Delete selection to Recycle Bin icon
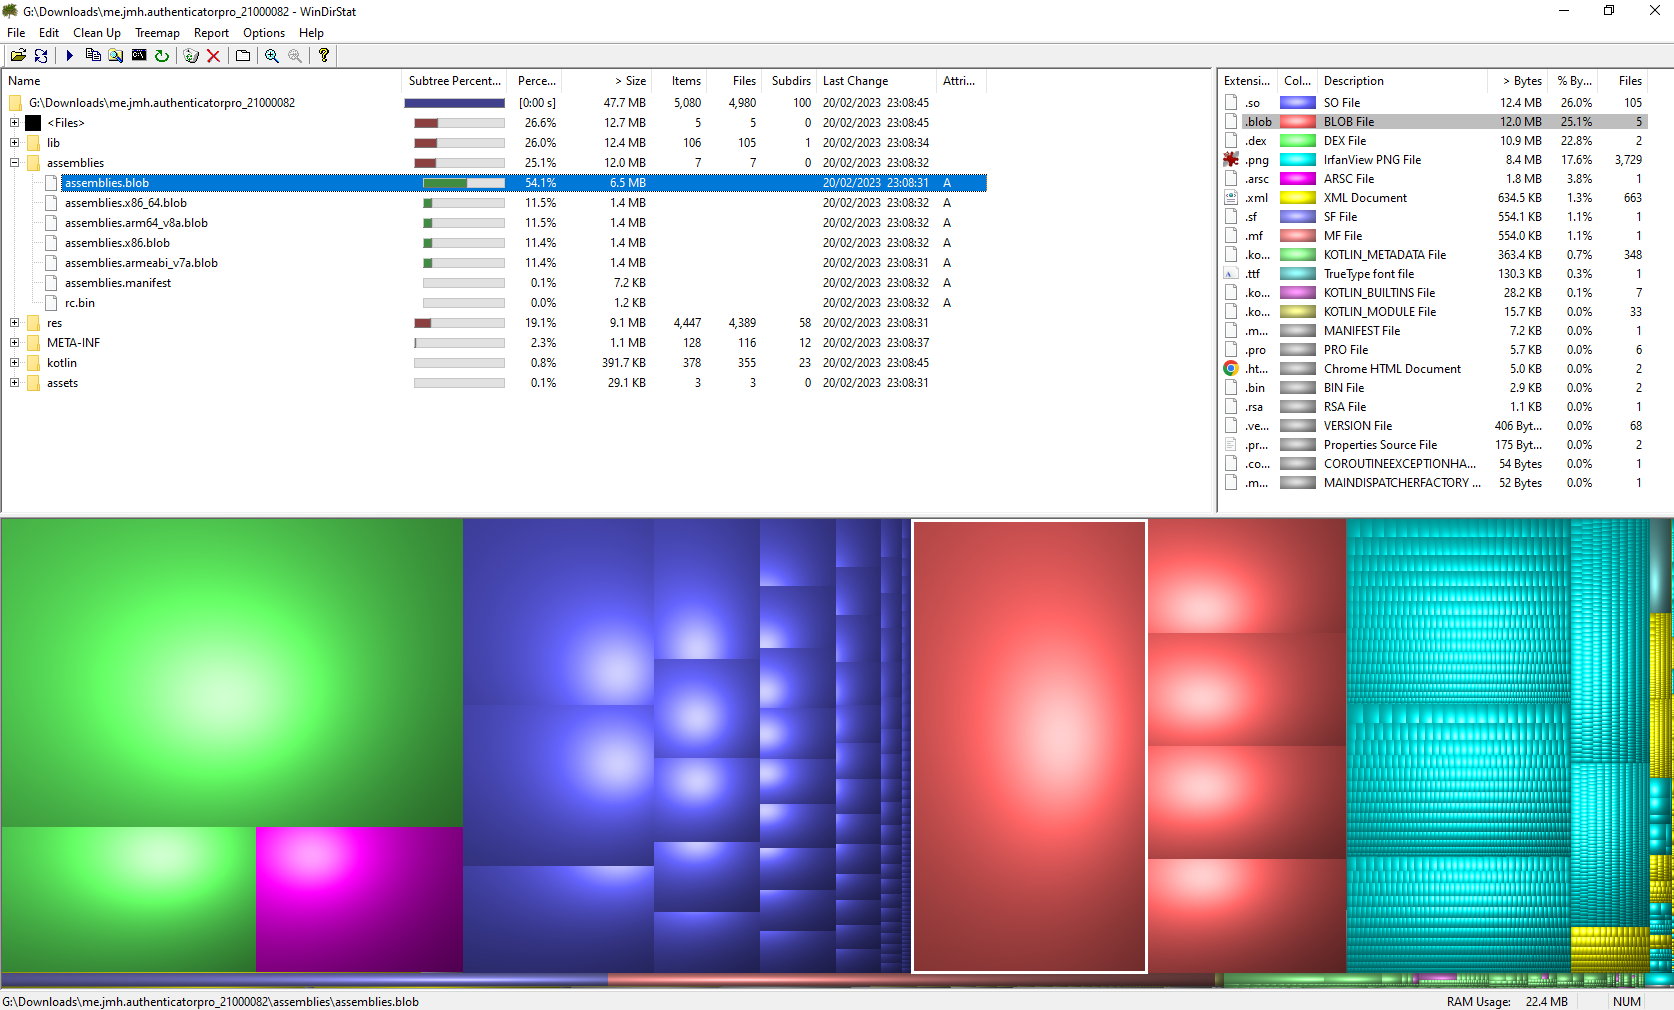 191,56
